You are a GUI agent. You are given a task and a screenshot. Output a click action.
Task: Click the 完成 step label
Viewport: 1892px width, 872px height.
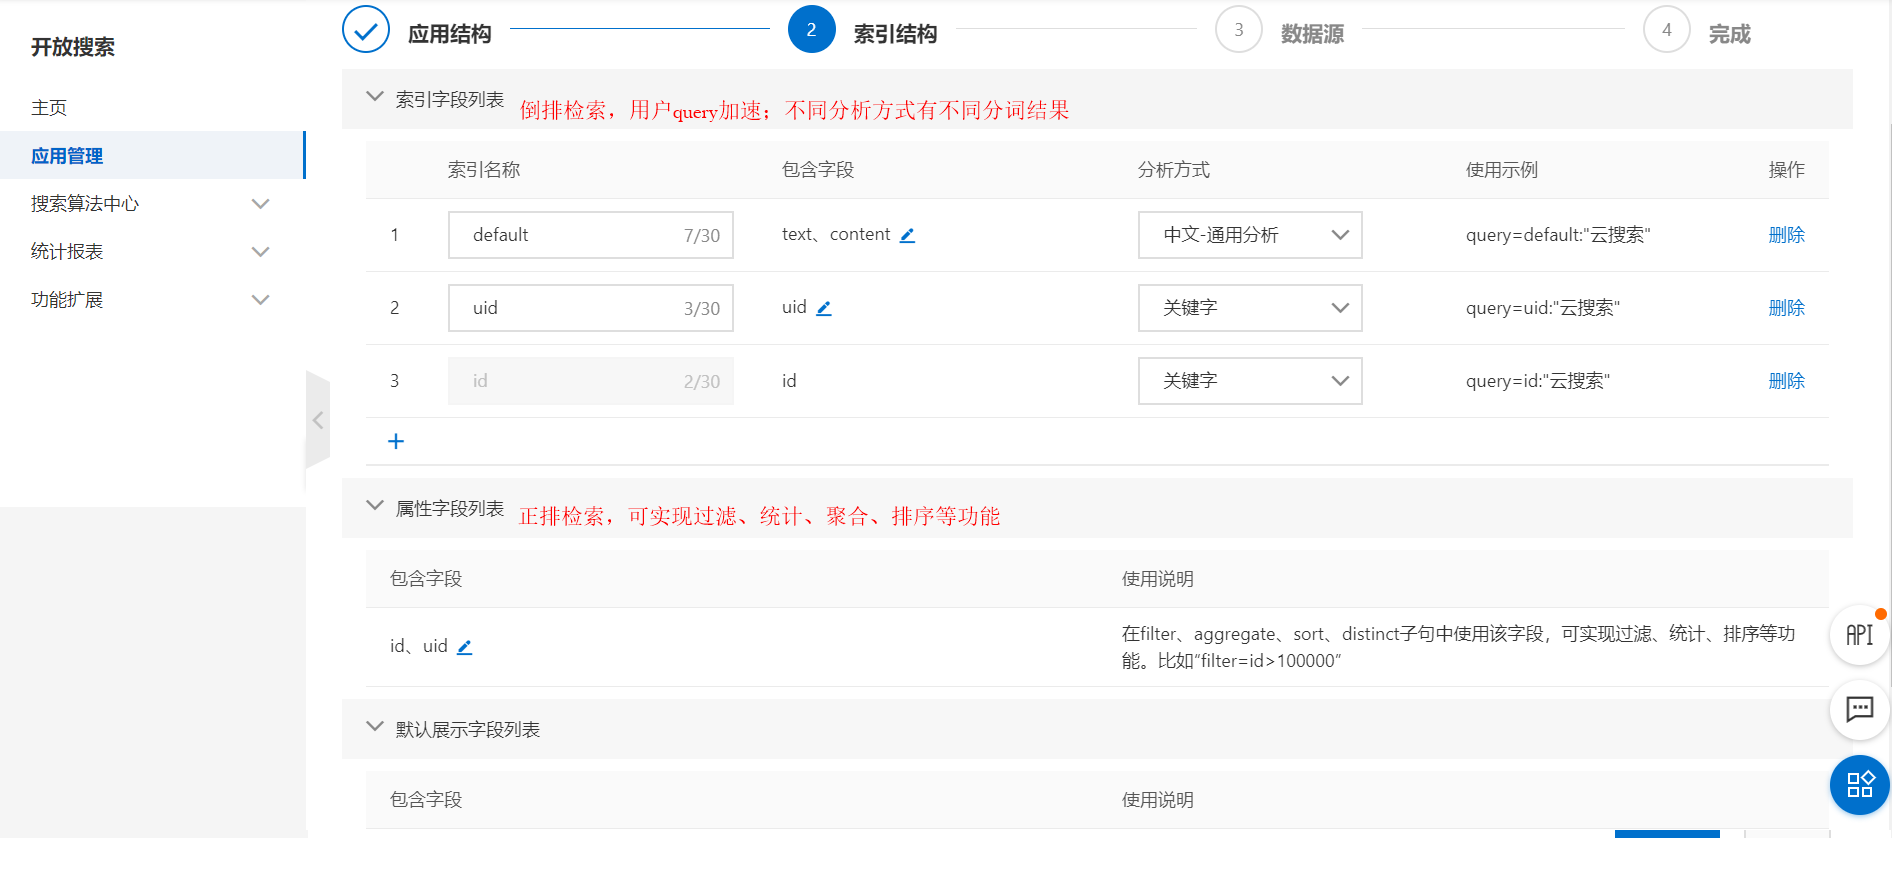pos(1729,34)
